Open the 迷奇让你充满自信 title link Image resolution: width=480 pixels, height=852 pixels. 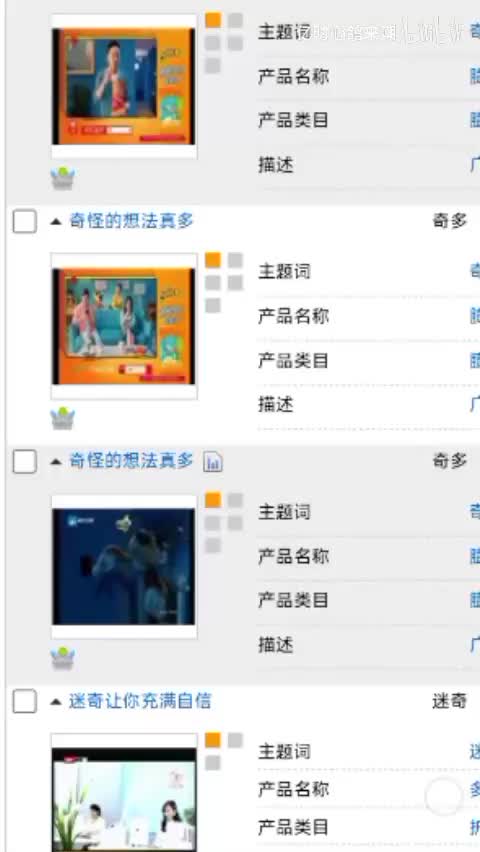(x=140, y=701)
